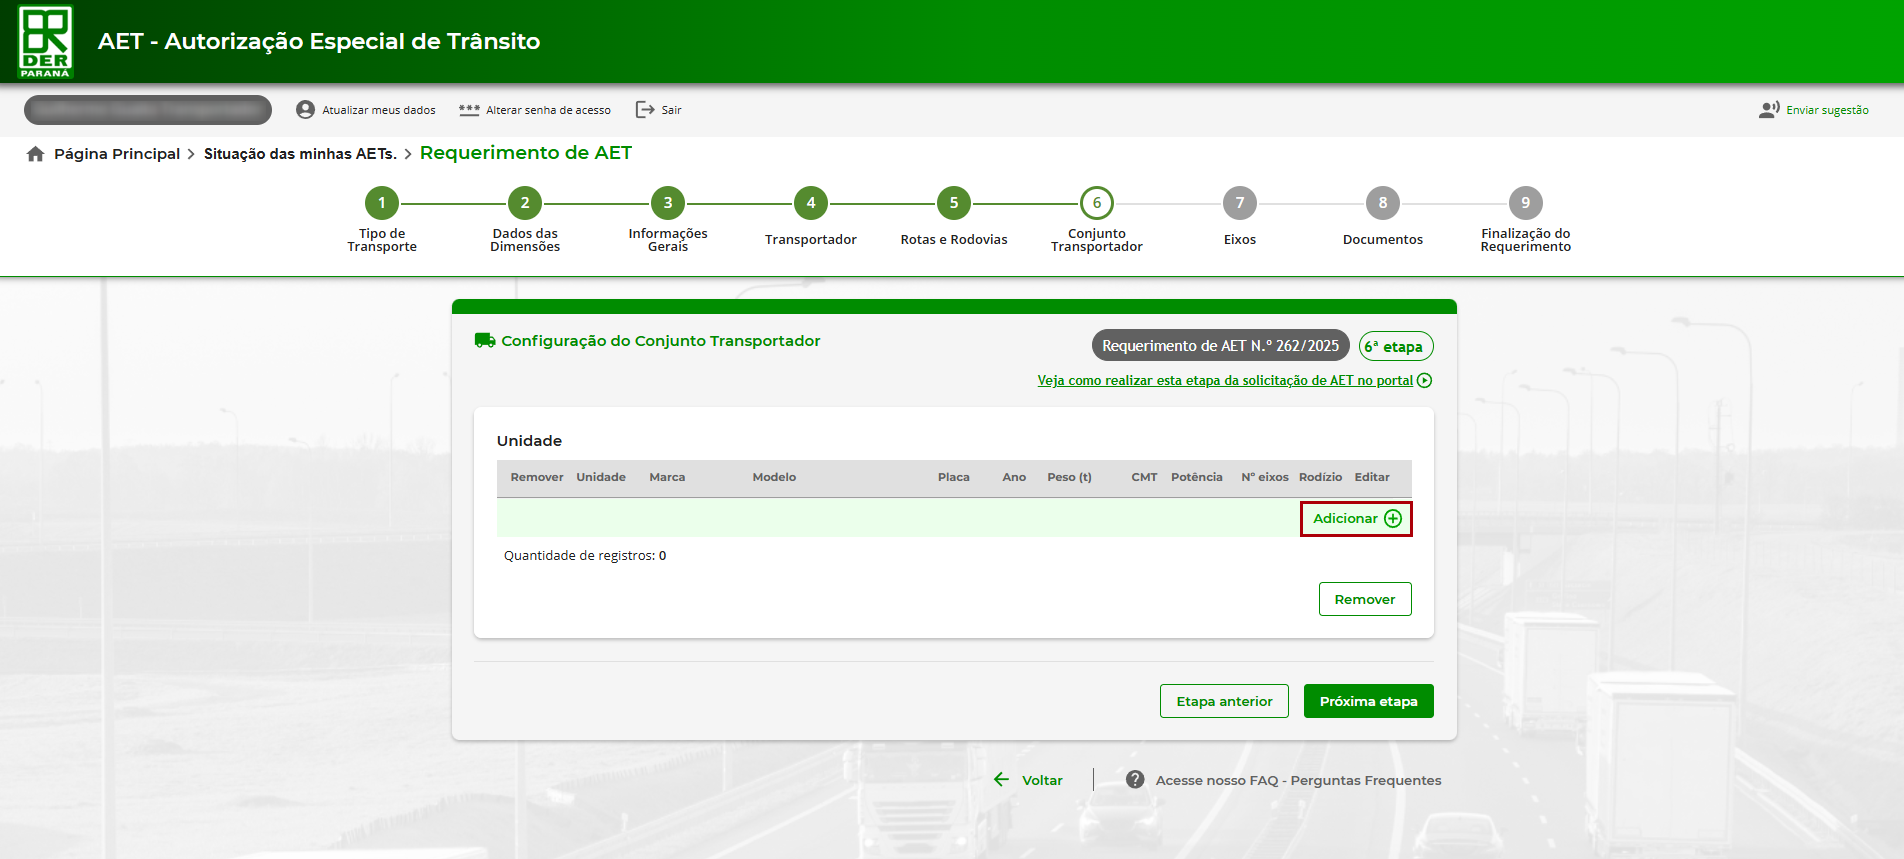
Task: Click the Remover column header
Action: (x=537, y=478)
